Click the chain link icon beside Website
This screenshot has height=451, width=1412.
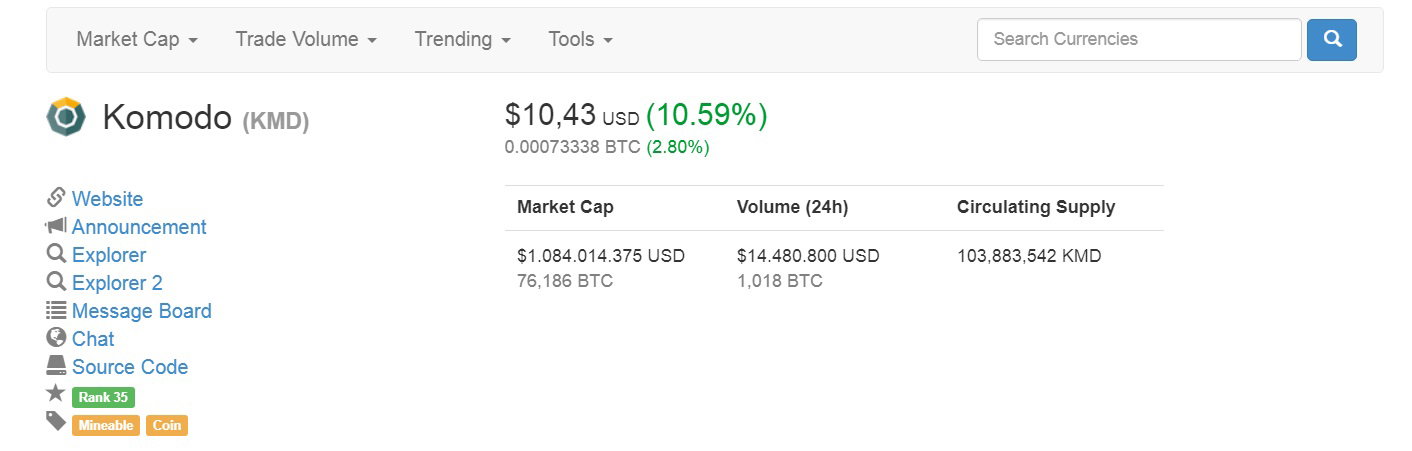[x=56, y=197]
